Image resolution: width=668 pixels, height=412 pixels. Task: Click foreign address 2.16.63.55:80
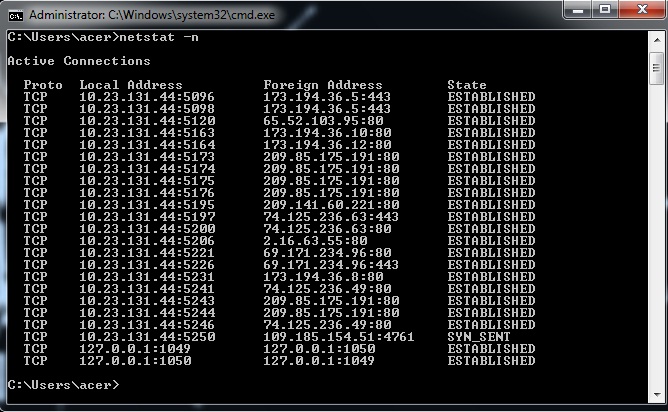coord(315,241)
